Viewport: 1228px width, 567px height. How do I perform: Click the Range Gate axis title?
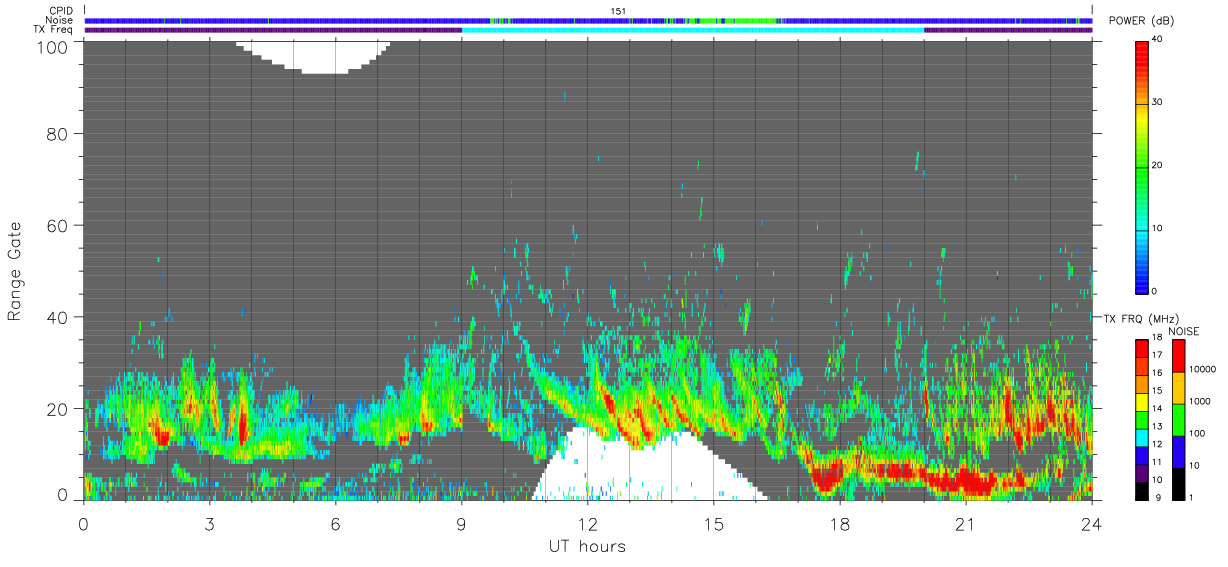point(15,271)
